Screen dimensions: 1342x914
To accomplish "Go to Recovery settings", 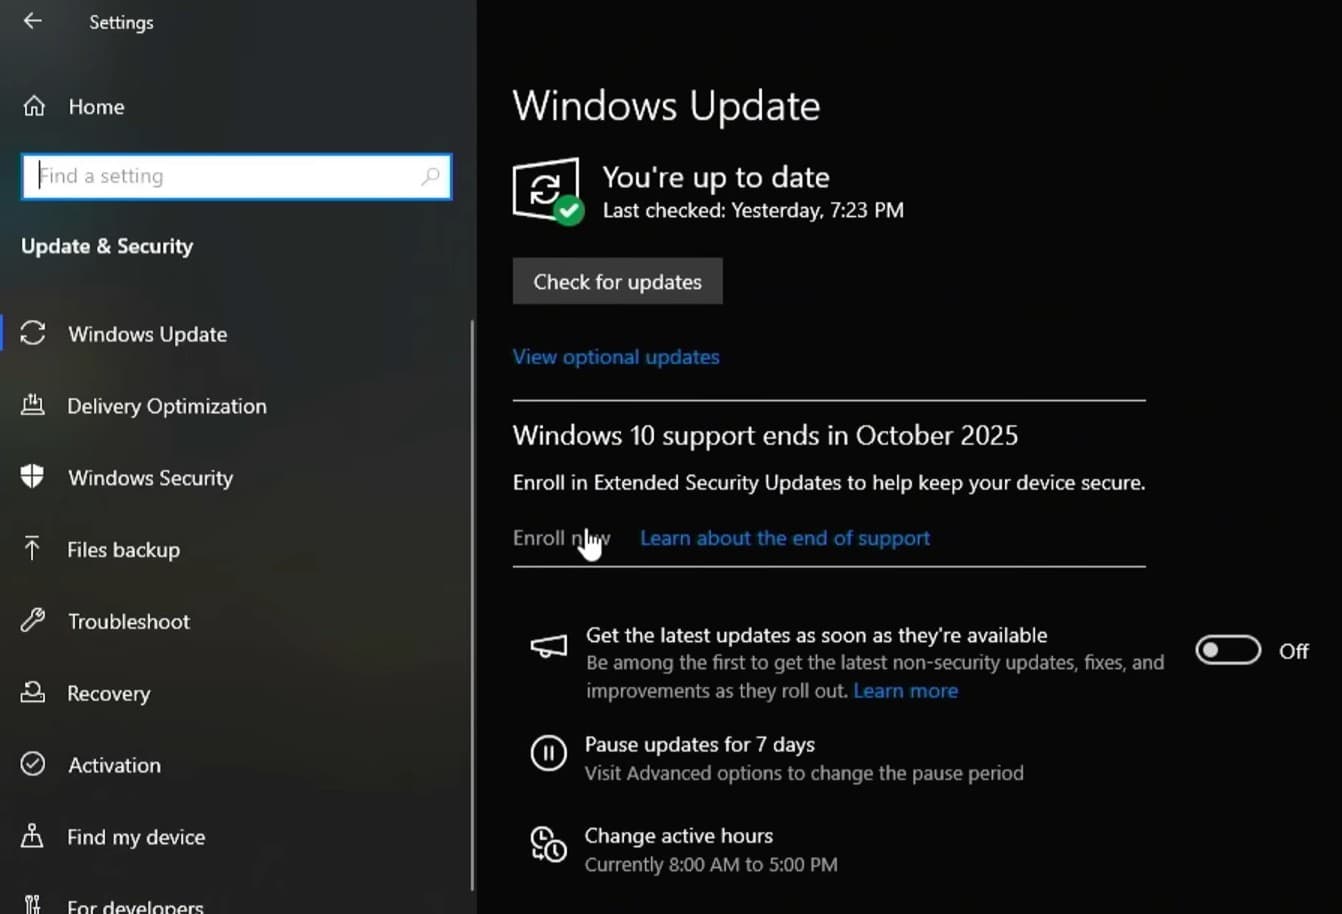I will (x=108, y=693).
